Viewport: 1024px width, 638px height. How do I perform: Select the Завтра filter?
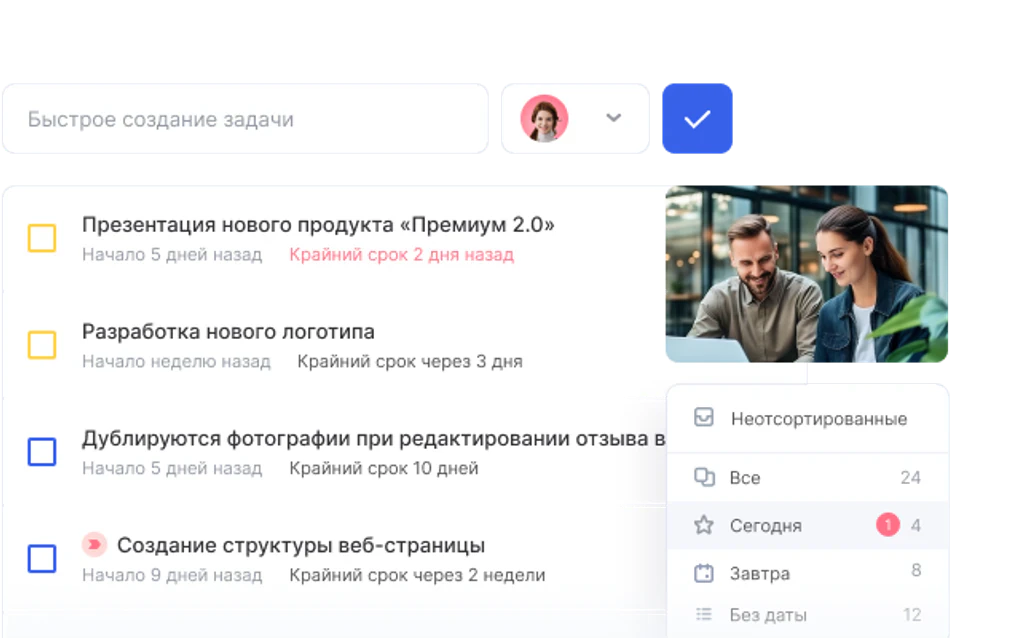click(808, 573)
